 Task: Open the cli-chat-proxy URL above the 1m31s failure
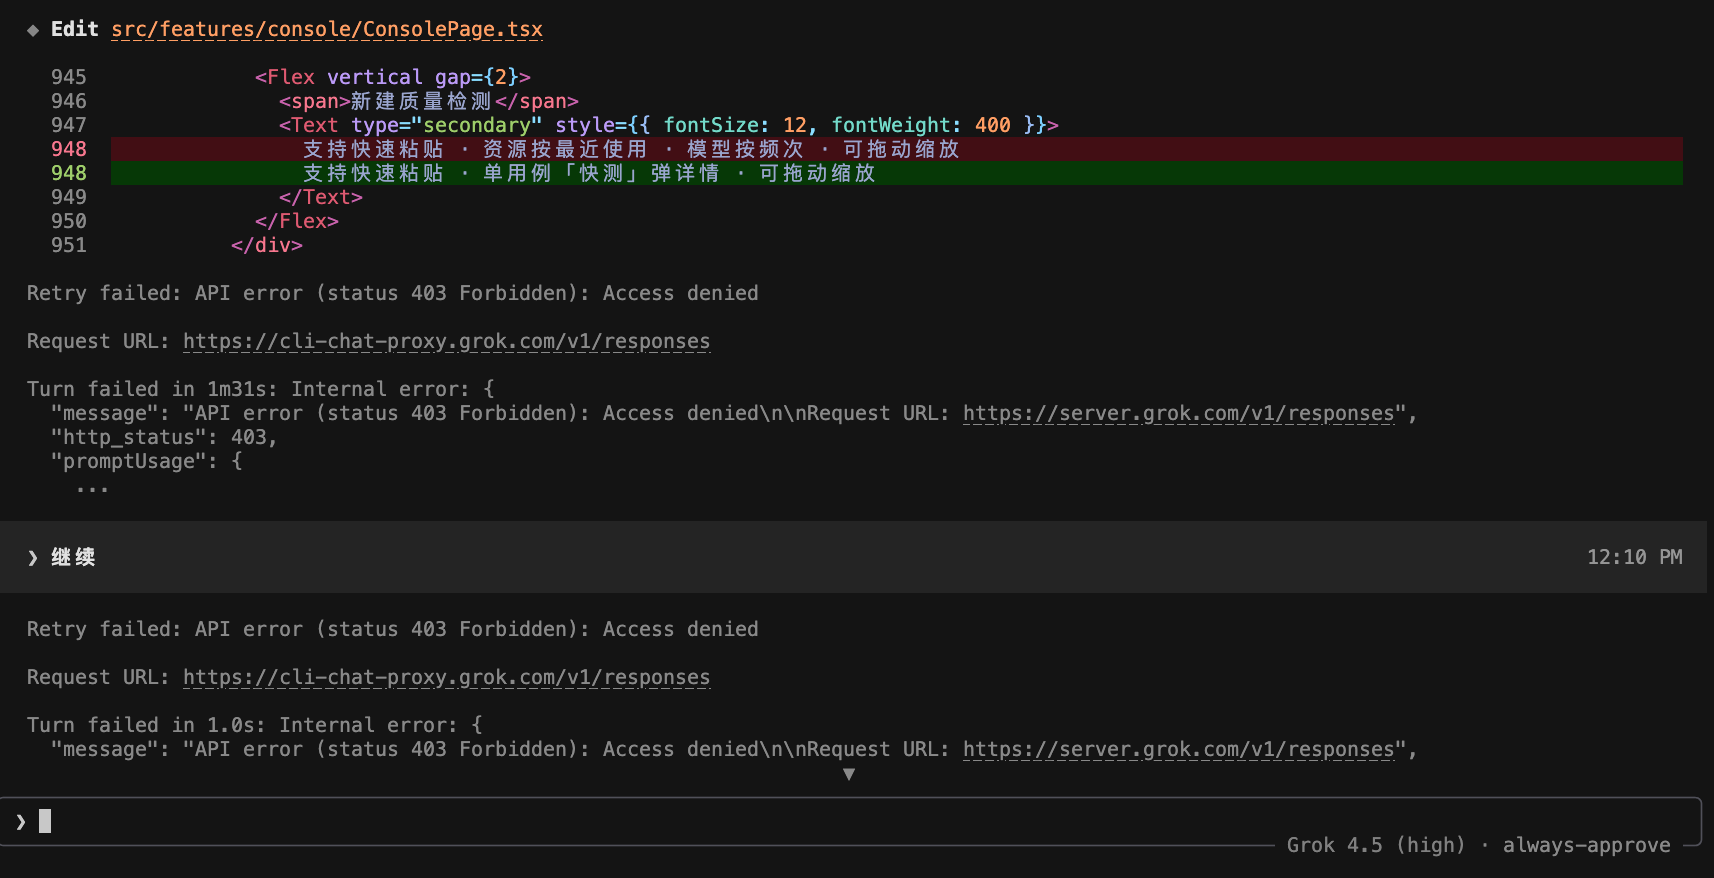point(446,341)
